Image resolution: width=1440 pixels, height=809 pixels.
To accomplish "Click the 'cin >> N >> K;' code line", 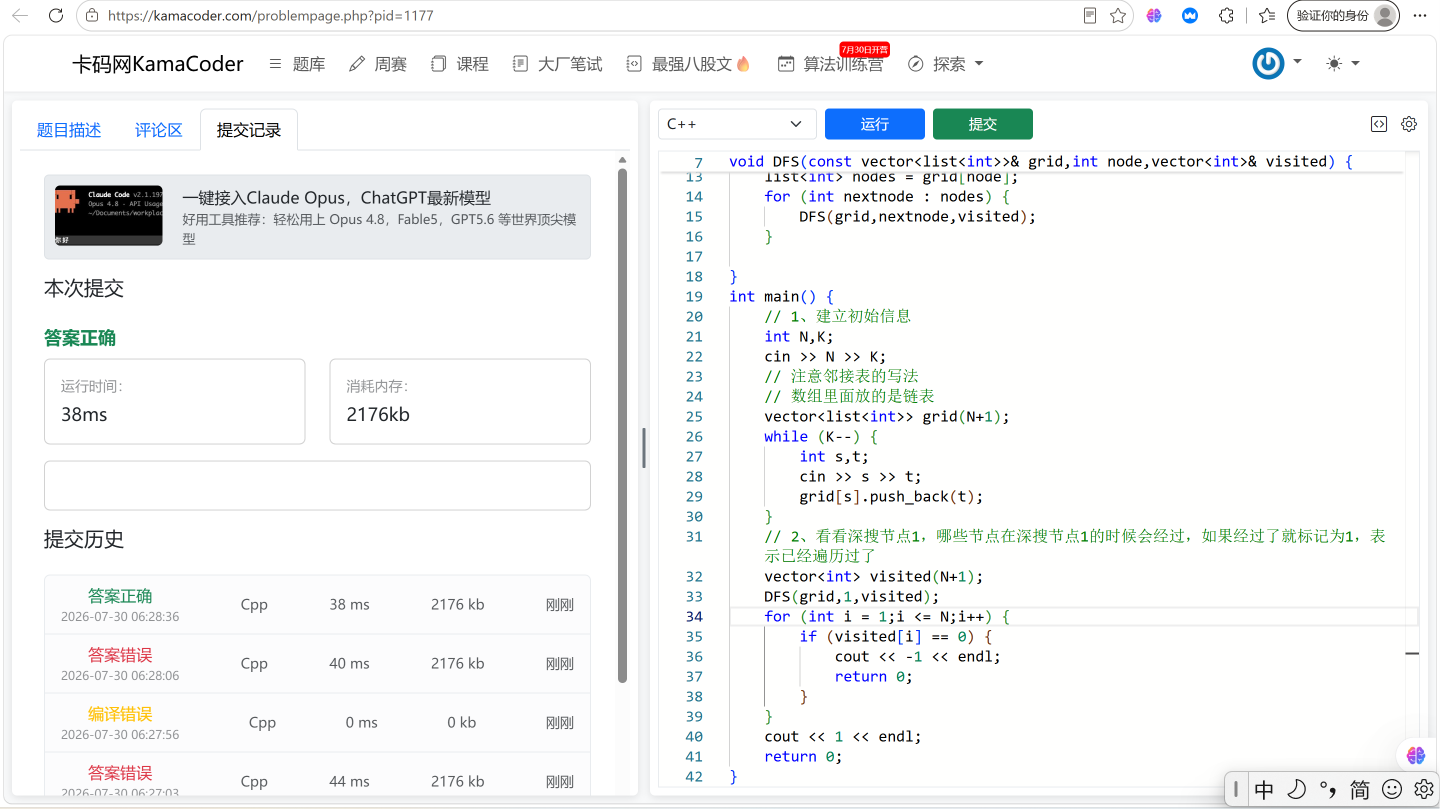I will 825,356.
